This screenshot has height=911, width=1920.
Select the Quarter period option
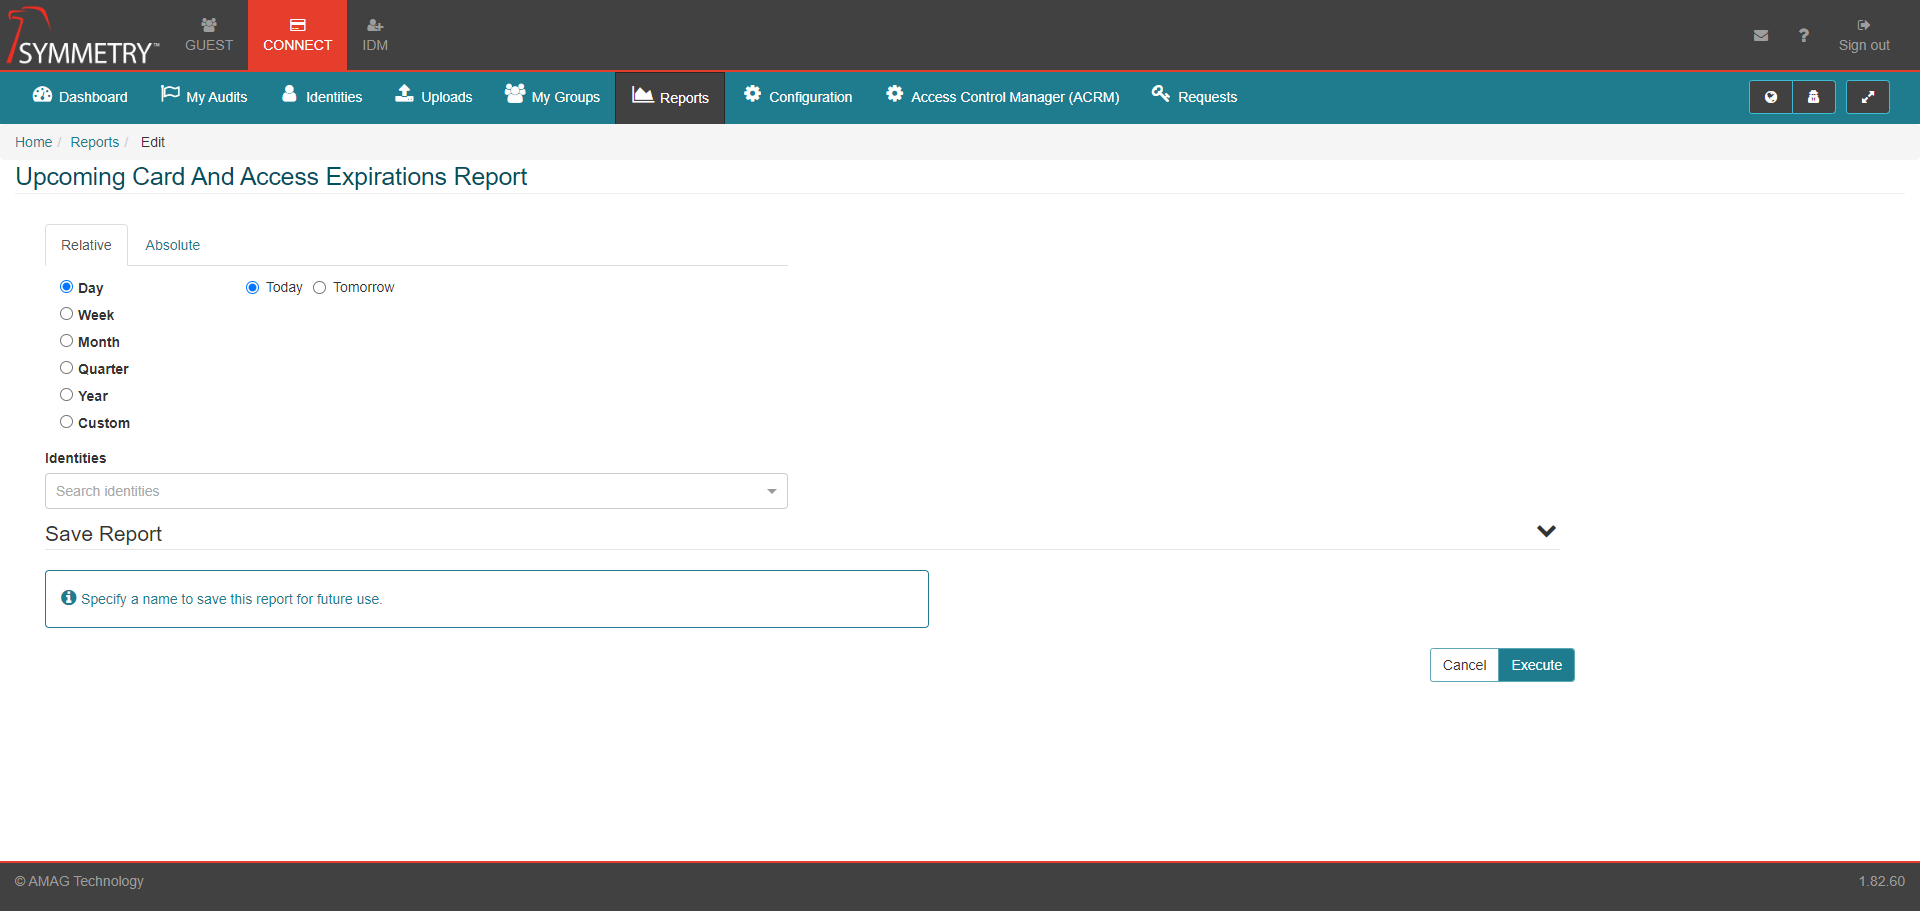click(67, 368)
